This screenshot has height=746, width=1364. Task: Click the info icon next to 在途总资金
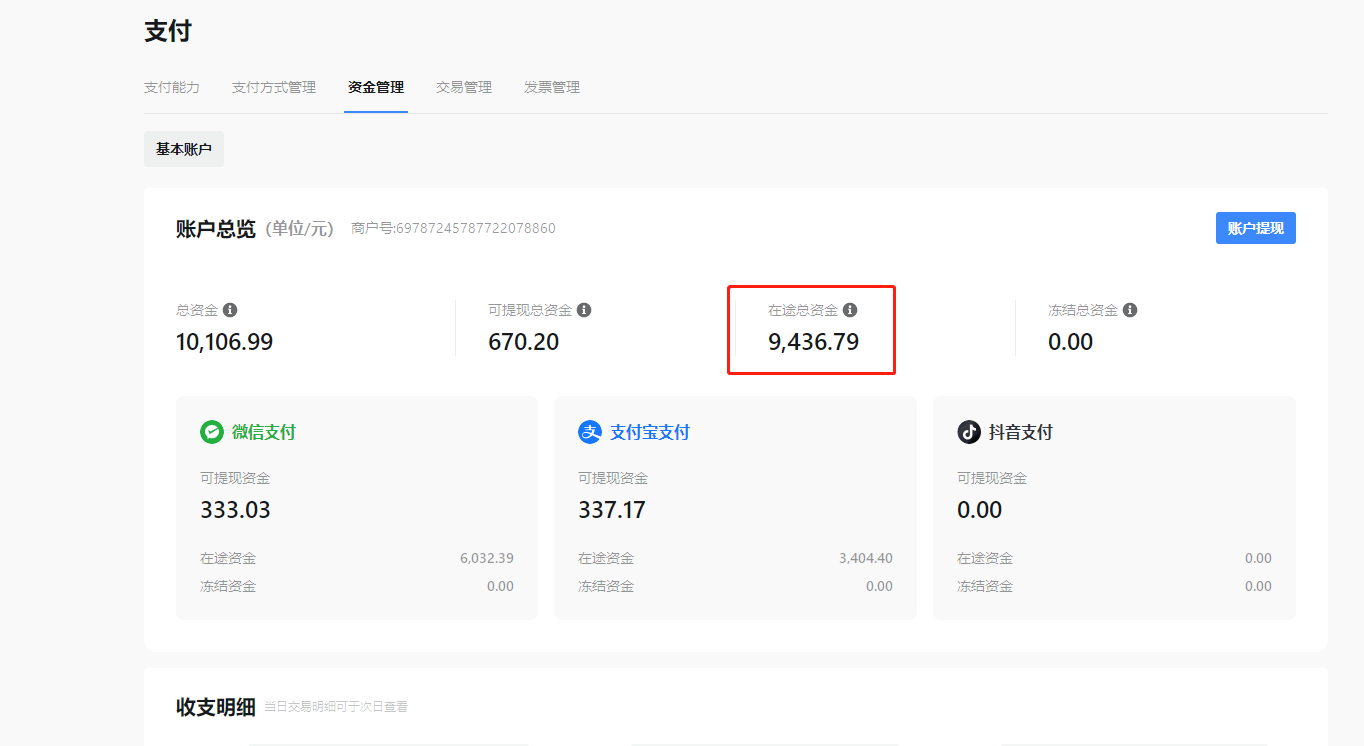(x=850, y=310)
